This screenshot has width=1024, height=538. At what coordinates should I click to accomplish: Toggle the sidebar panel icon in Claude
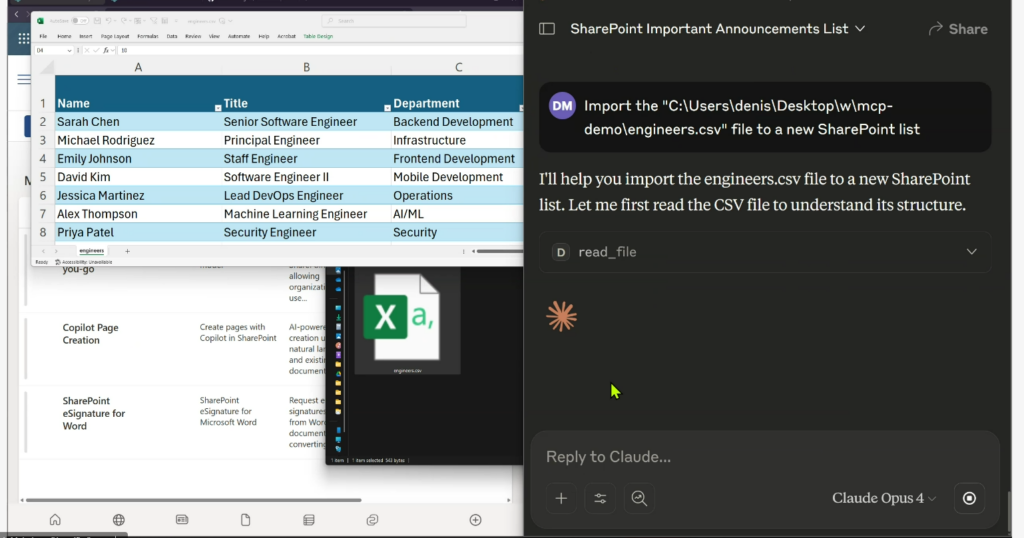tap(547, 29)
